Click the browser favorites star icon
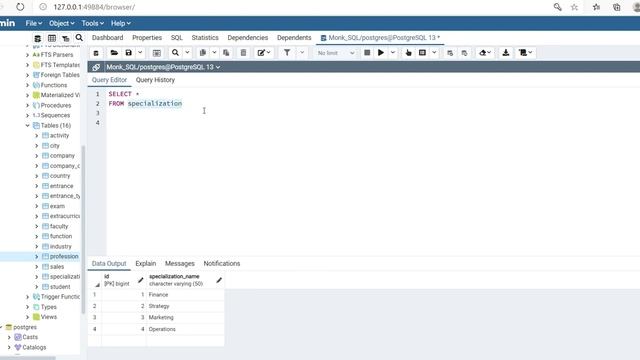640x360 pixels. [x=574, y=7]
